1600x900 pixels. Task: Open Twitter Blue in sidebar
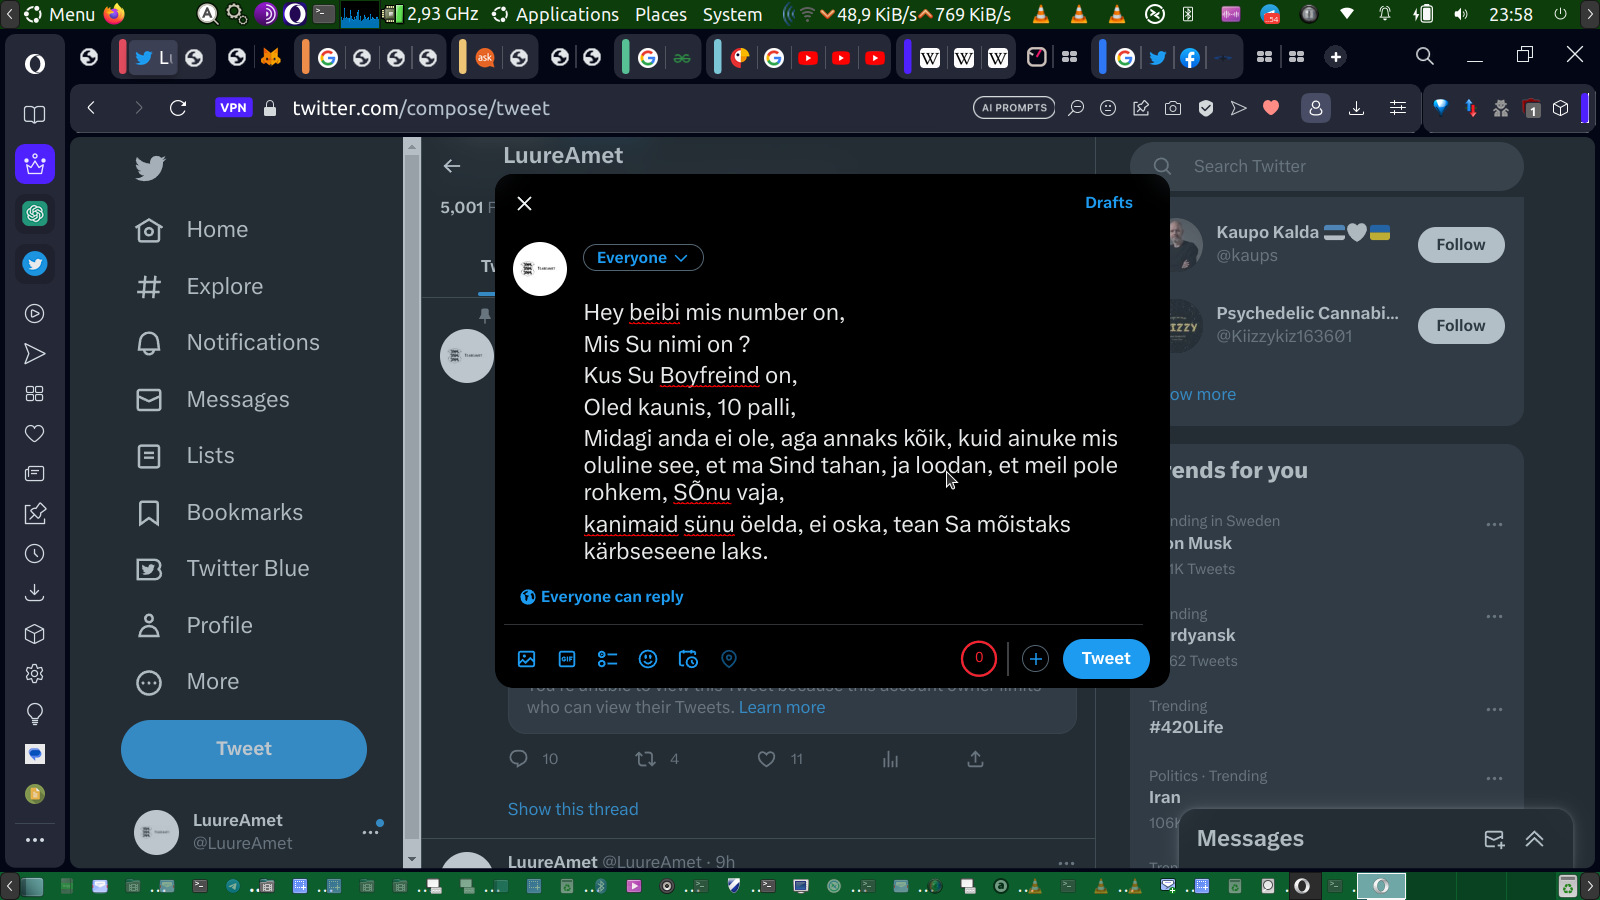[x=222, y=569]
